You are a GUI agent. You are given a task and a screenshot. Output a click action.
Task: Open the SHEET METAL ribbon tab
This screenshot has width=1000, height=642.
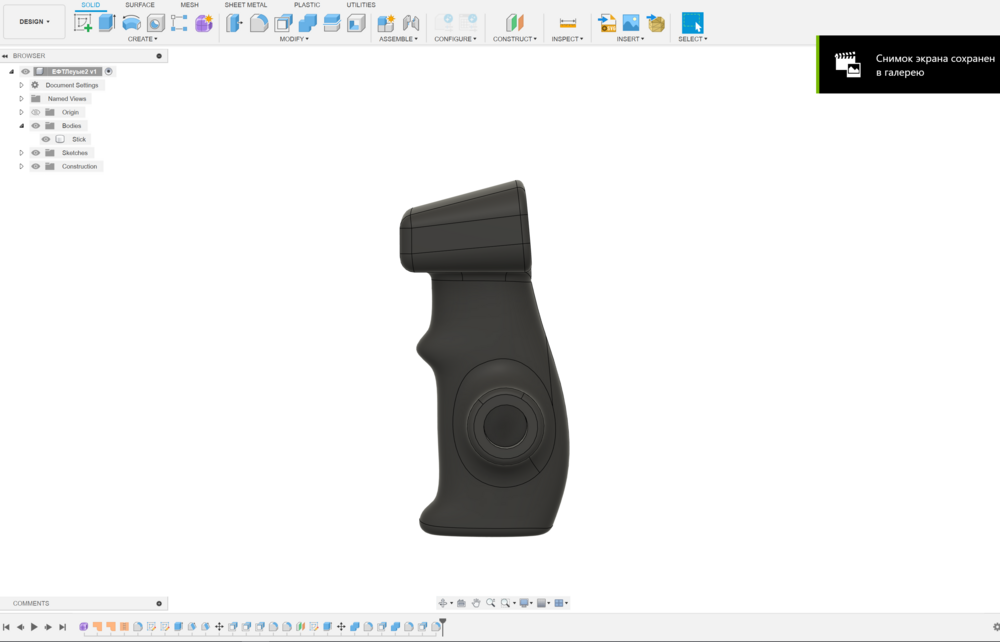pyautogui.click(x=247, y=4)
